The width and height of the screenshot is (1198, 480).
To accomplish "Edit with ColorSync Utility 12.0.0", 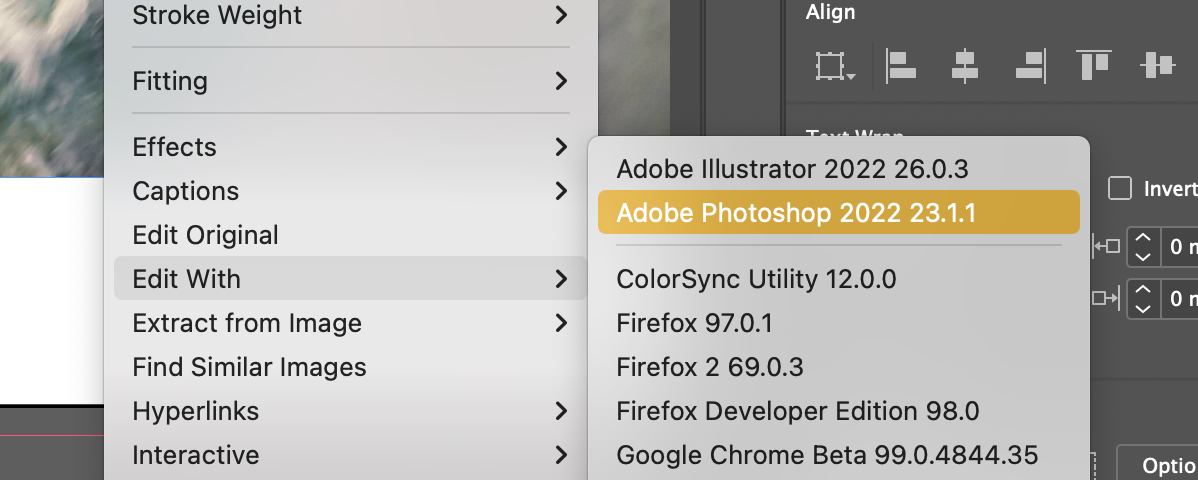I will tap(838, 279).
